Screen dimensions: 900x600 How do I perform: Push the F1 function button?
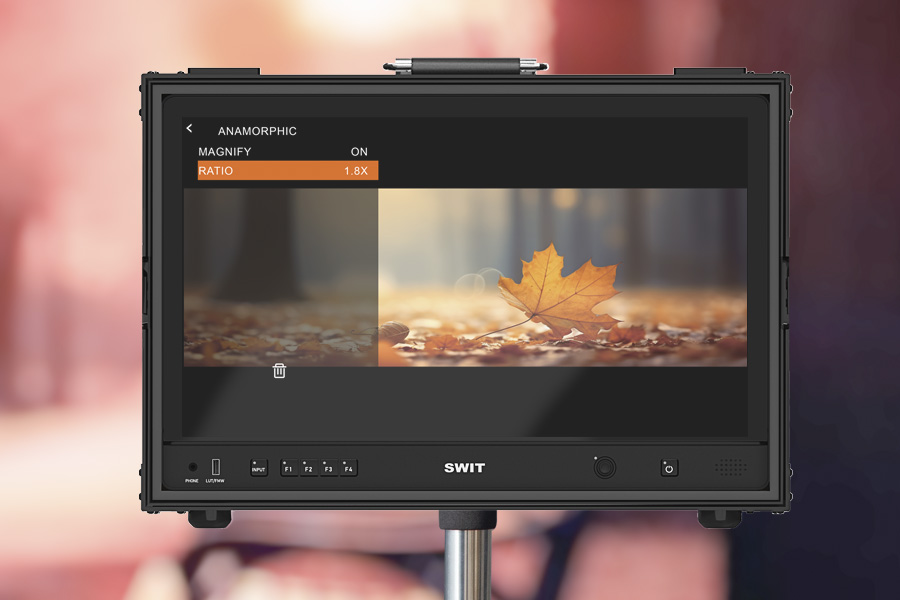[289, 468]
